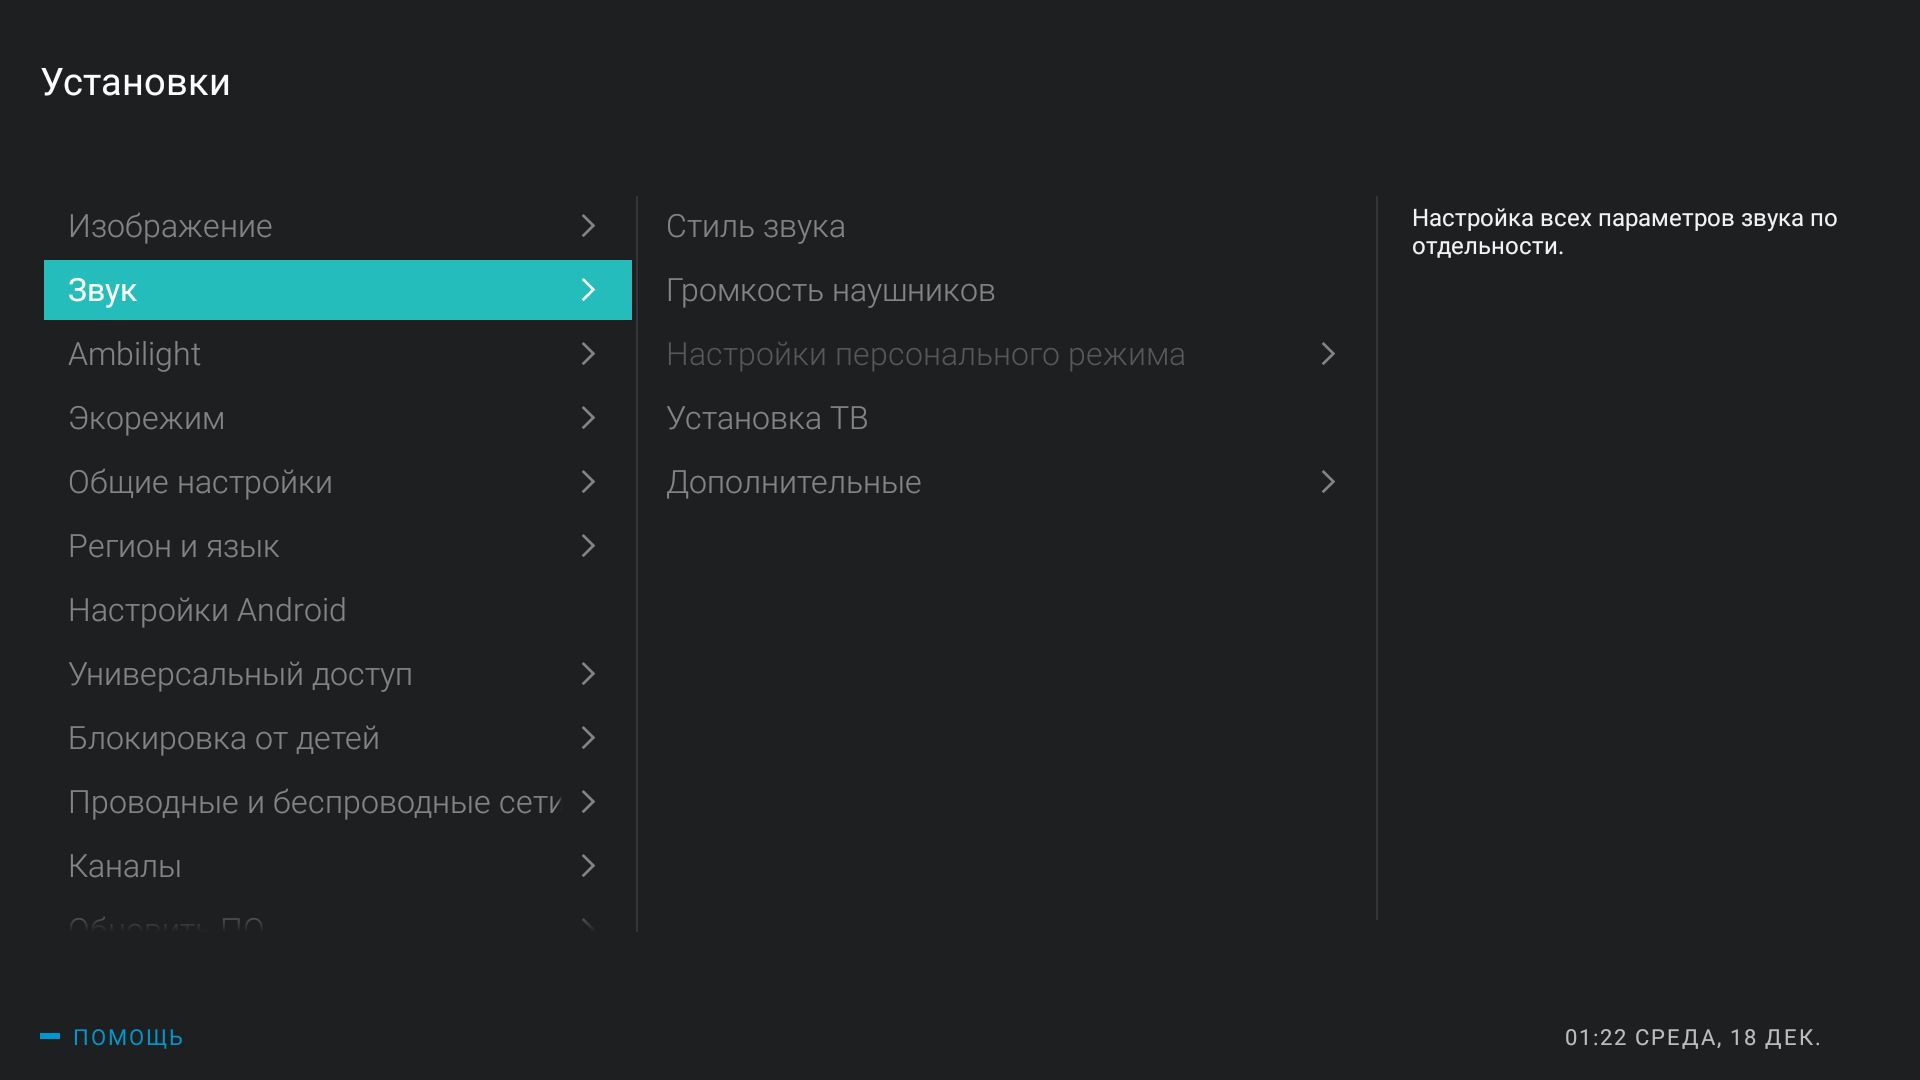
Task: Open Проводные и беспроводные сети
Action: pos(338,802)
